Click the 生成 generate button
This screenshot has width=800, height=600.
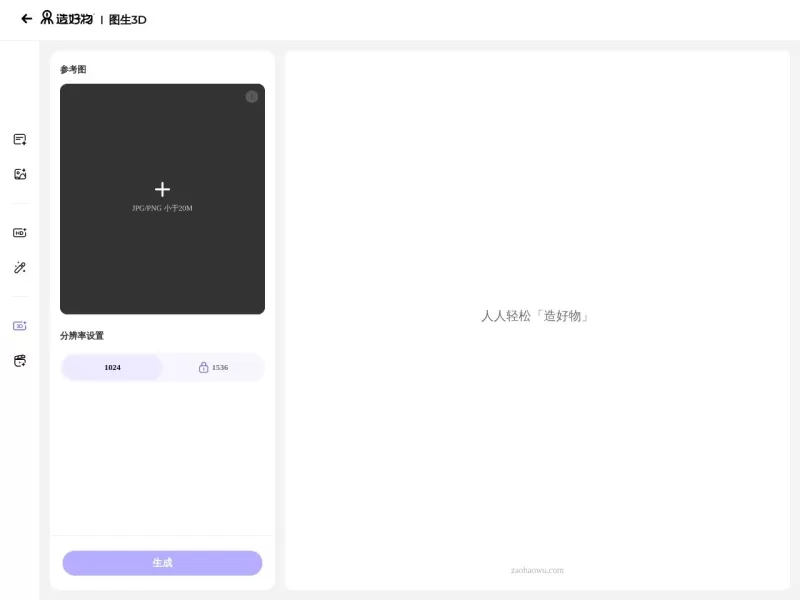(x=162, y=563)
